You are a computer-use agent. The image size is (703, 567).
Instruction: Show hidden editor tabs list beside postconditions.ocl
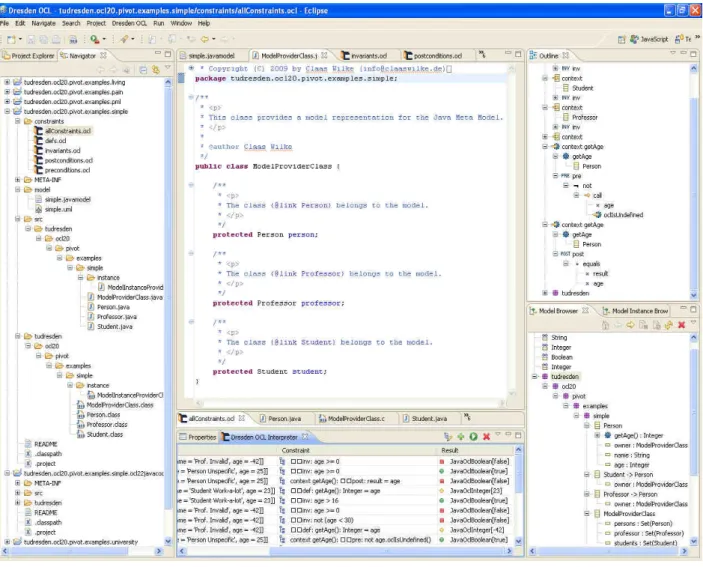[482, 54]
